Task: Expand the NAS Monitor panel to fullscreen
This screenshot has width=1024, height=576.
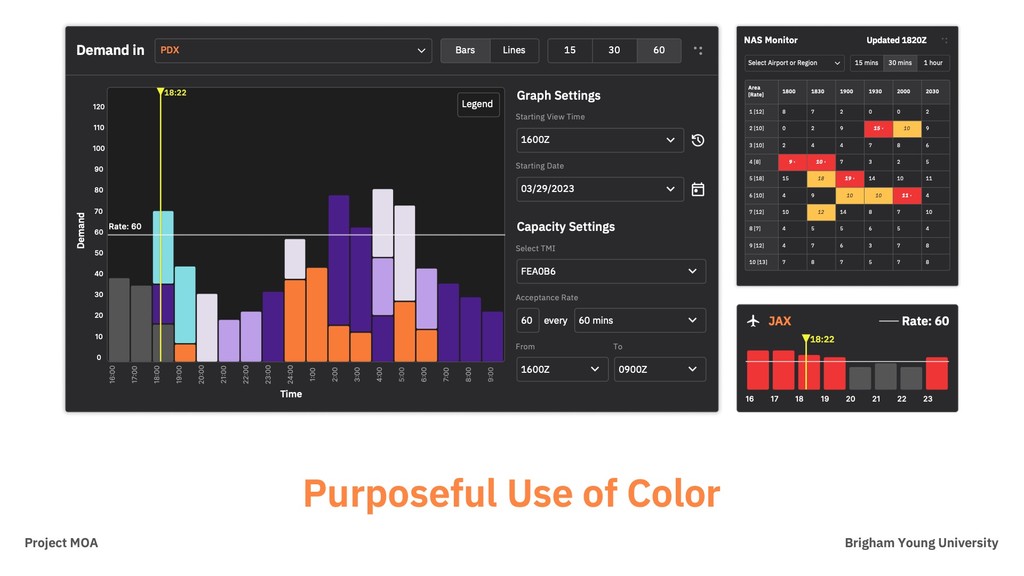Action: point(944,40)
